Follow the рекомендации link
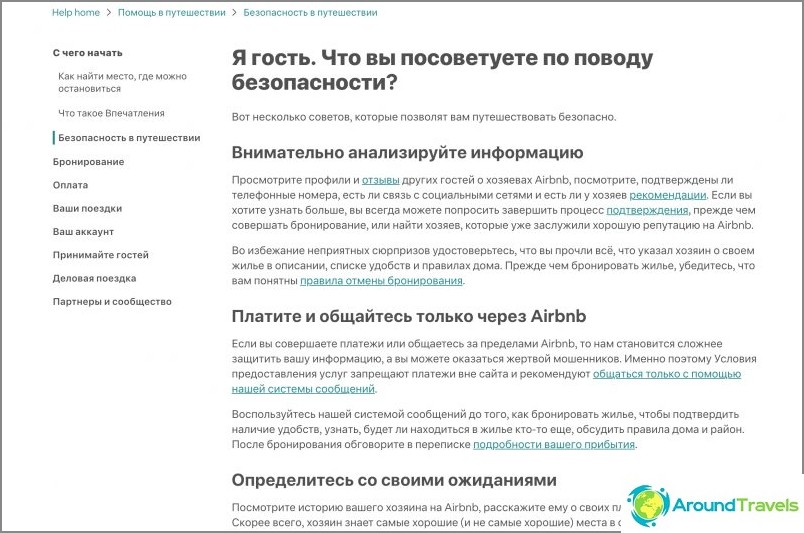This screenshot has height=533, width=804. coord(668,195)
